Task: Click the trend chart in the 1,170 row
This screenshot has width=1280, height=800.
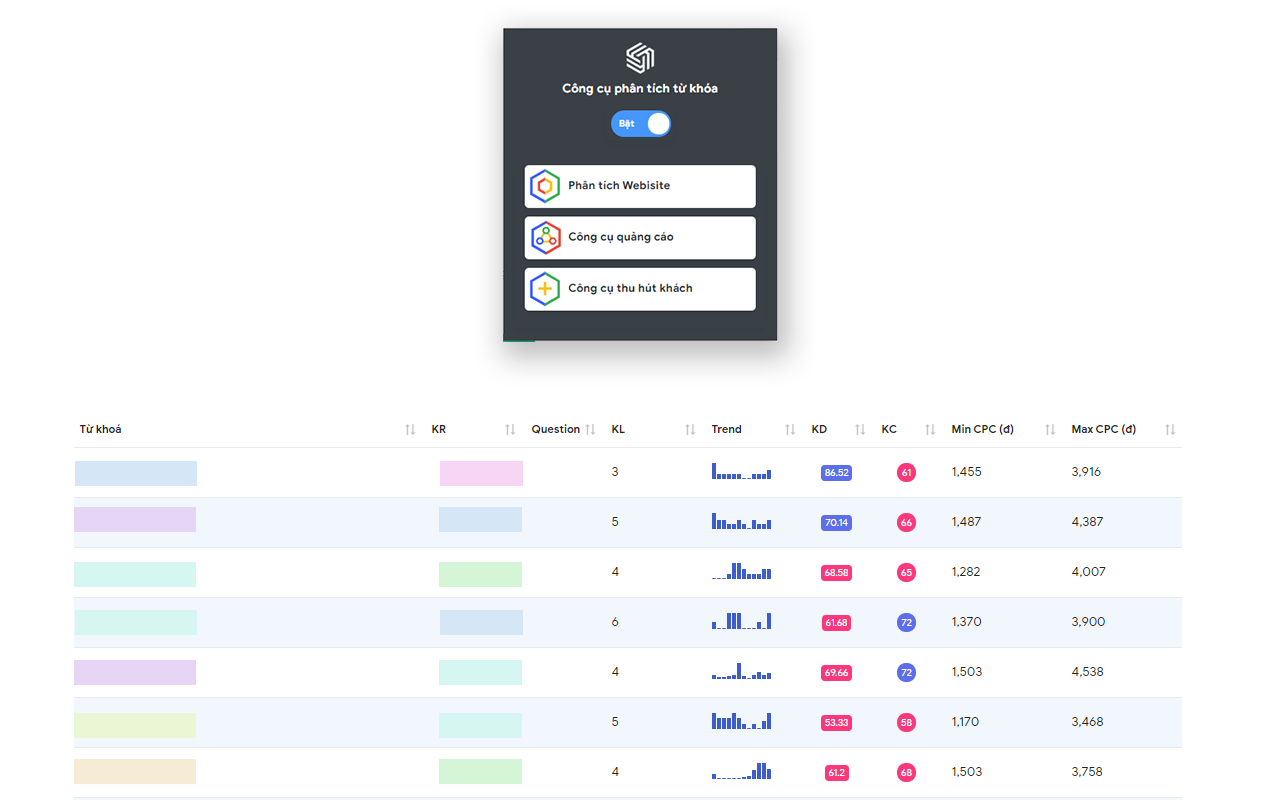Action: coord(741,721)
